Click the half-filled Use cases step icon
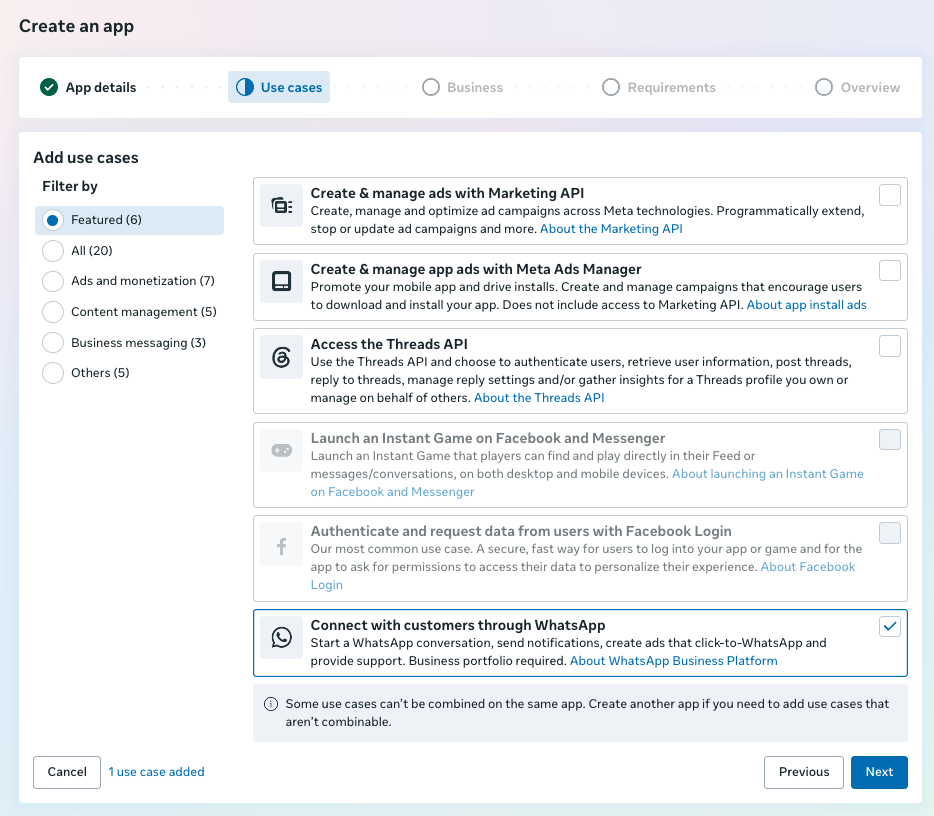 [245, 88]
